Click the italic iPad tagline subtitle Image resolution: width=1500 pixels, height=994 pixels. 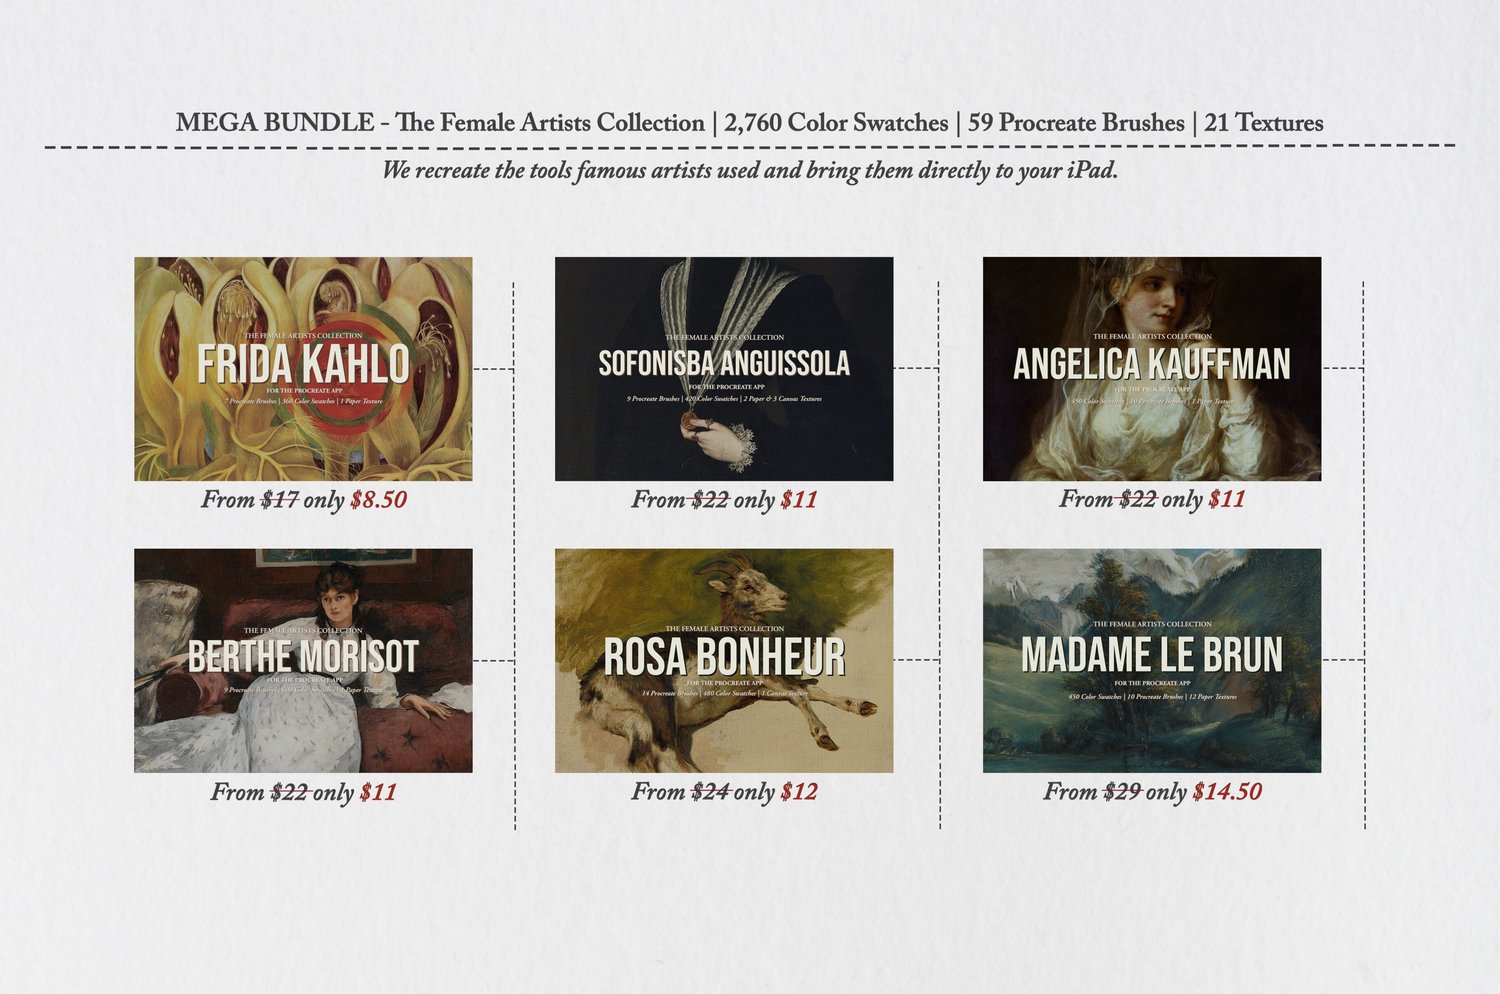pos(750,170)
